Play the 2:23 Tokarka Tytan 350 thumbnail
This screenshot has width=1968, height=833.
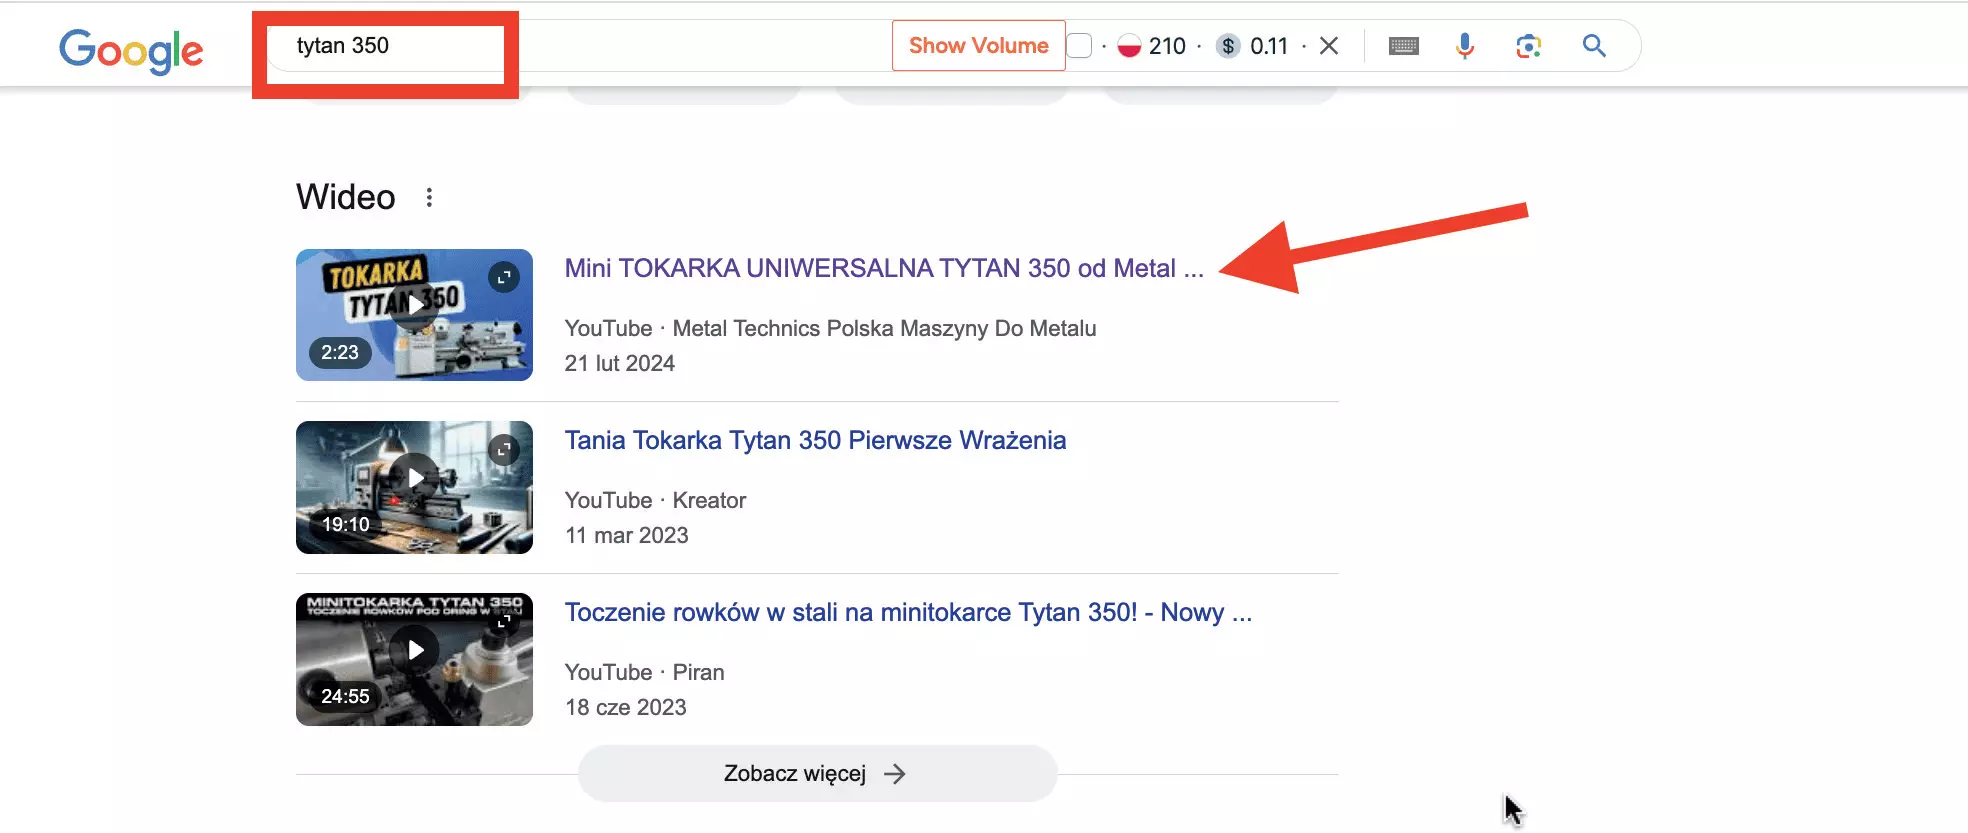pos(414,315)
